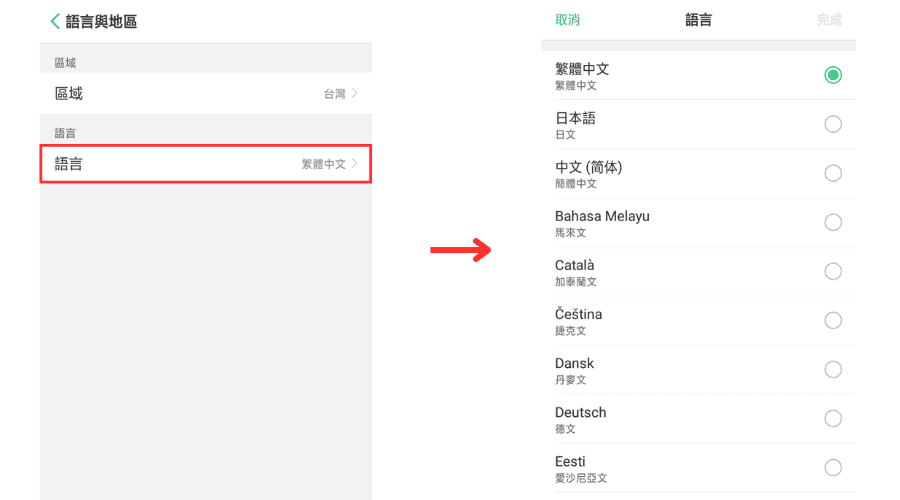Select the 中文 (简体) radio button

click(x=833, y=173)
